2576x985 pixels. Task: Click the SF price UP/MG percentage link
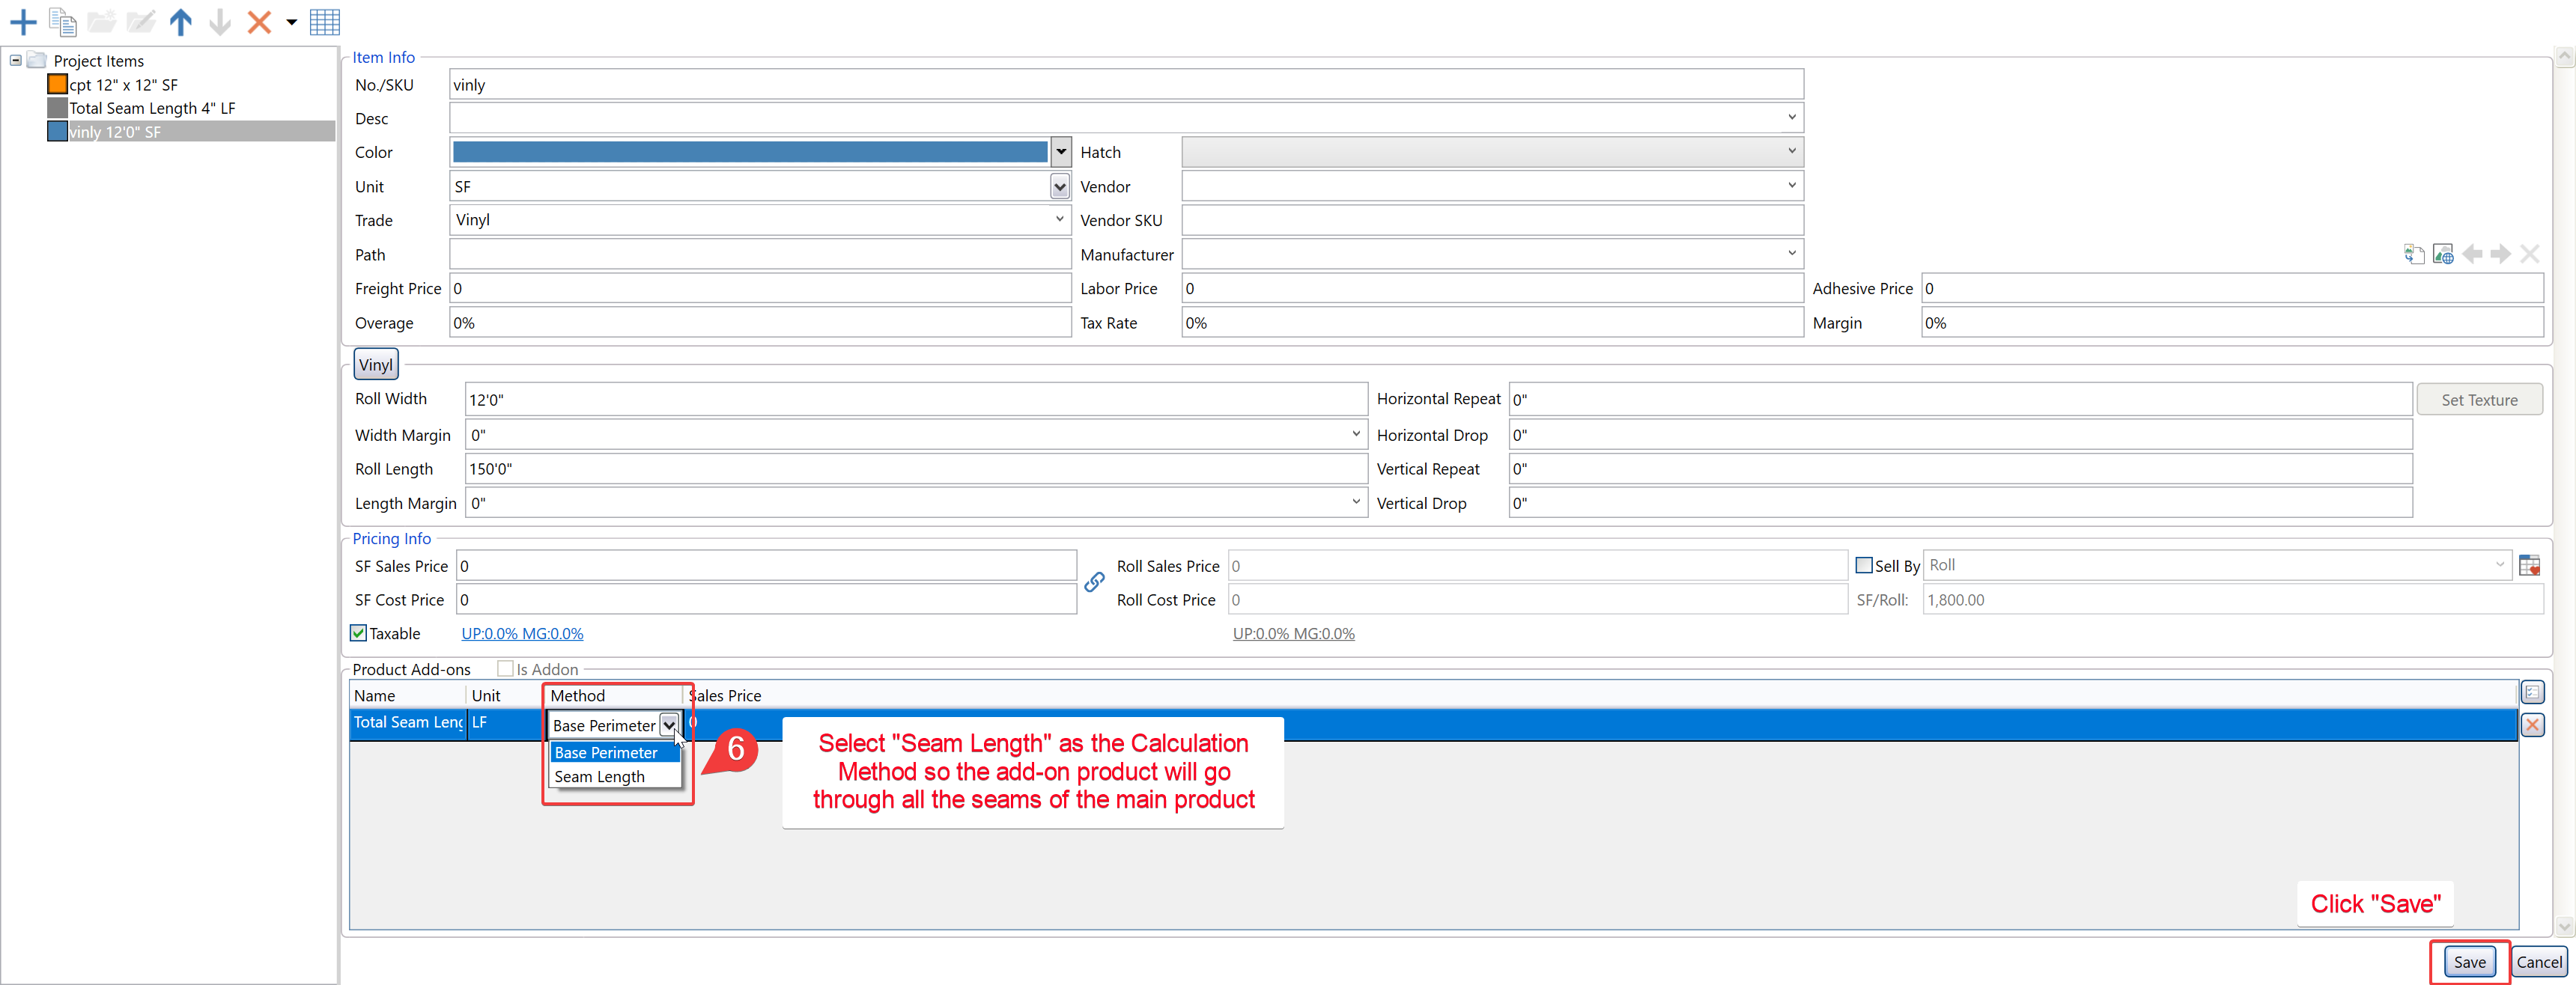coord(522,634)
